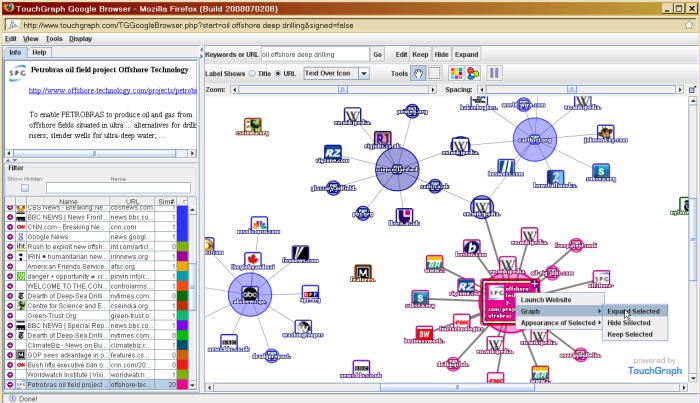Select the dashed rectangle selection tool

pos(434,73)
